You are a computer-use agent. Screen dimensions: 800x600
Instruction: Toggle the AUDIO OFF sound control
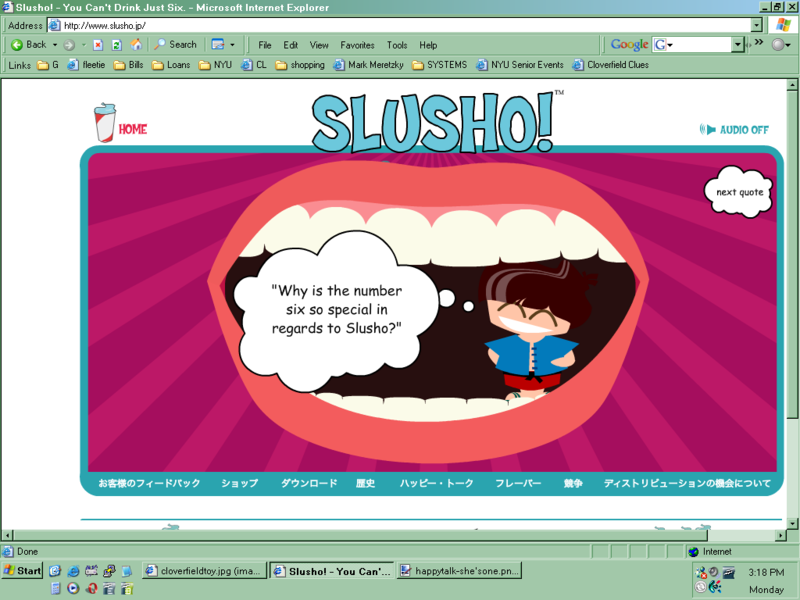point(734,130)
